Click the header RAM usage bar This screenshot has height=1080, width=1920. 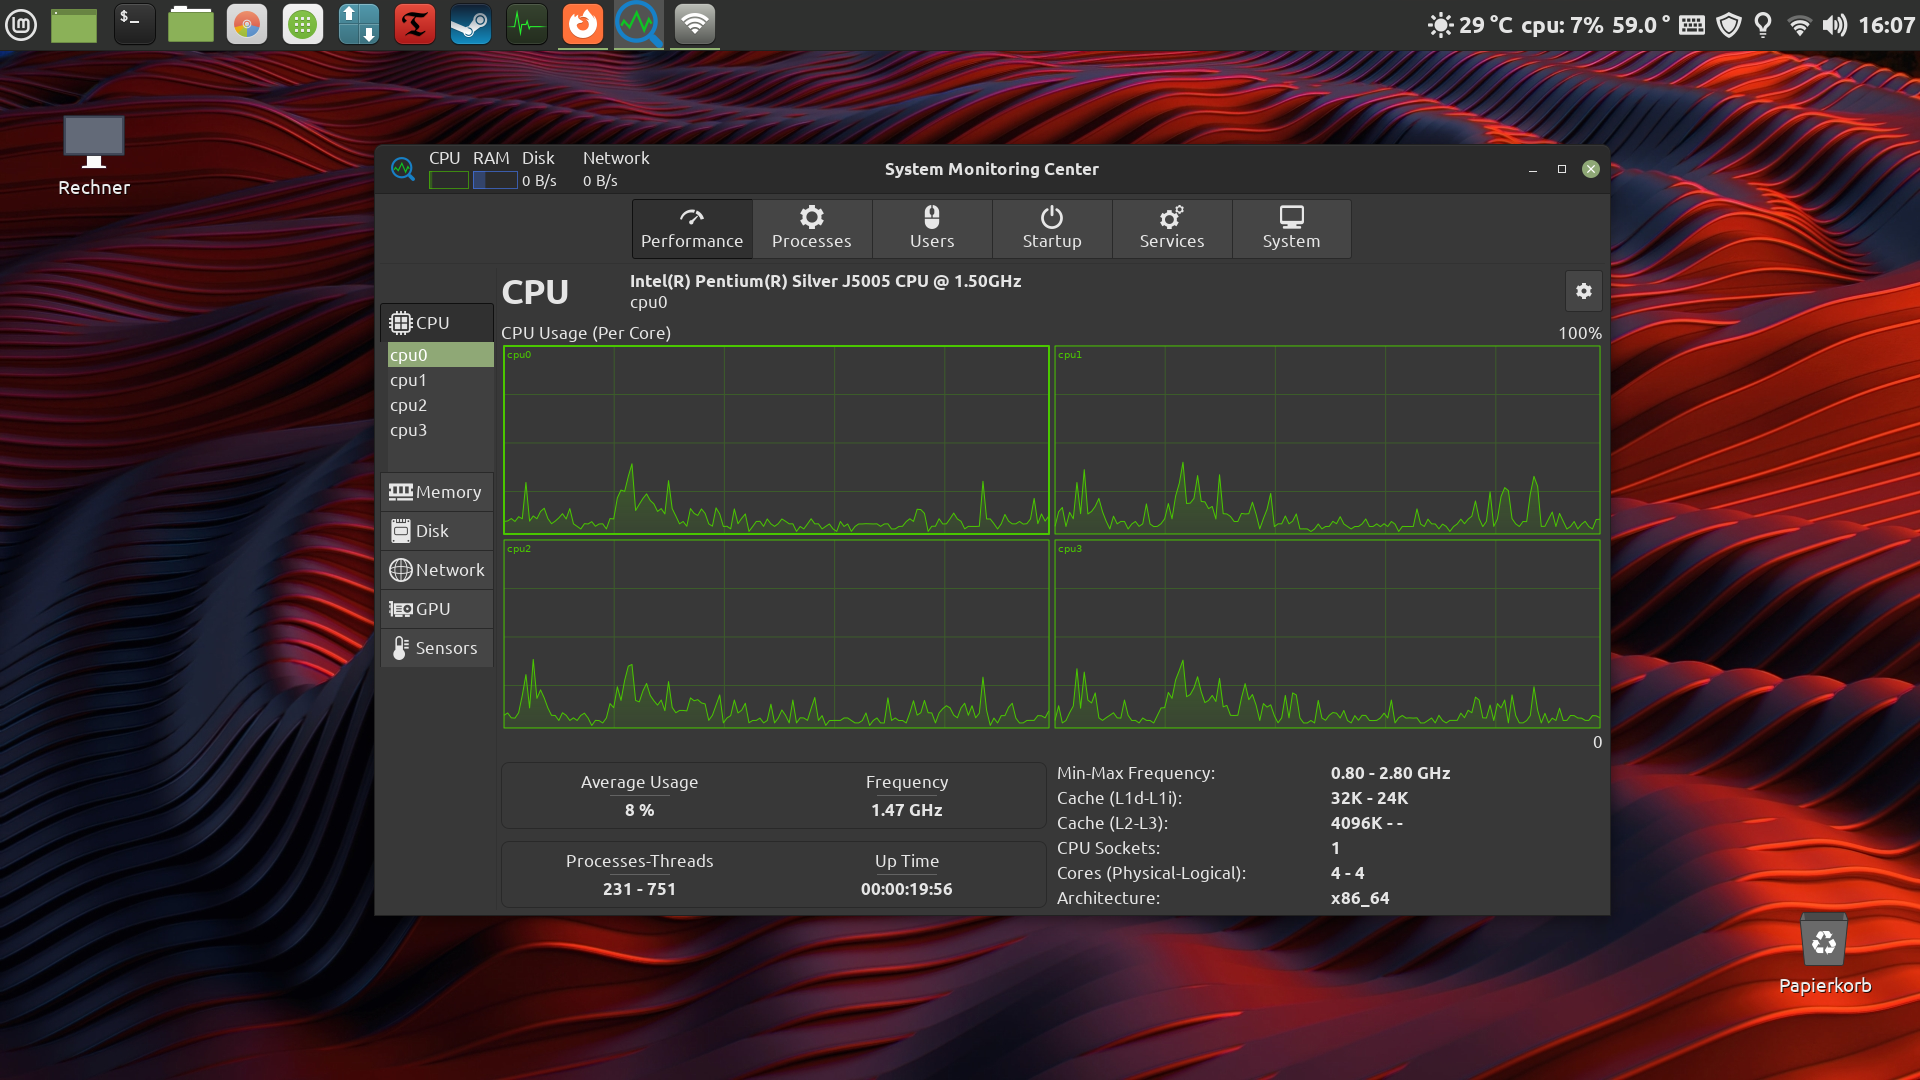pyautogui.click(x=495, y=181)
